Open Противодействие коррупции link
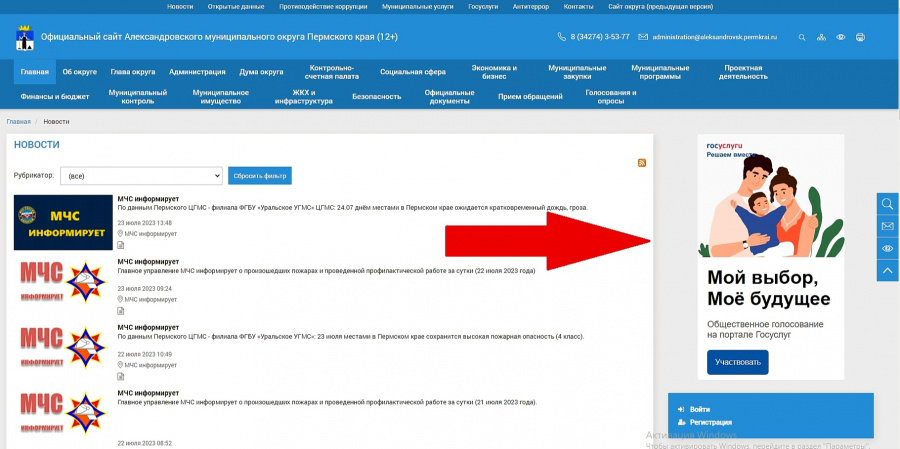This screenshot has width=900, height=449. pyautogui.click(x=323, y=7)
